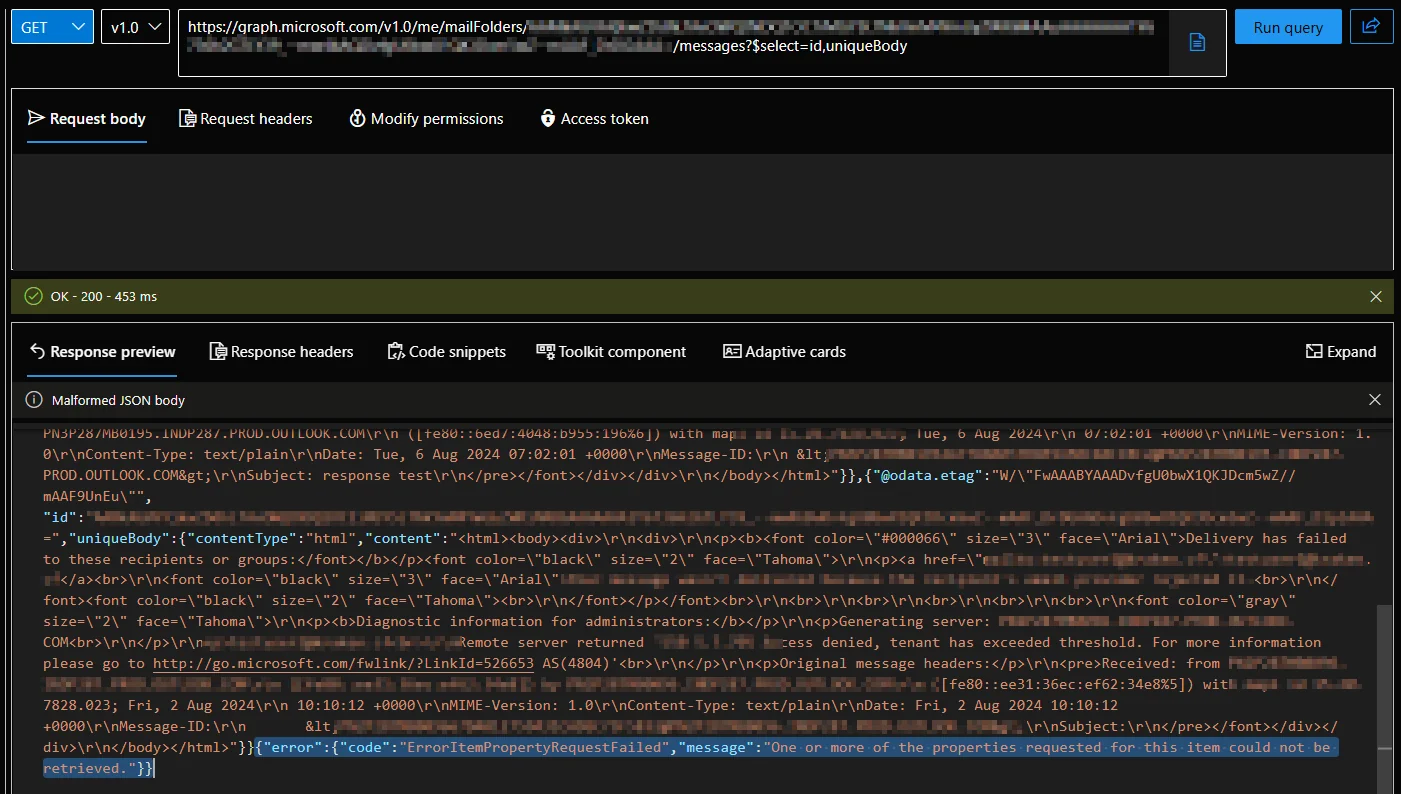1401x794 pixels.
Task: Switch to the Response headers tab
Action: pos(281,352)
